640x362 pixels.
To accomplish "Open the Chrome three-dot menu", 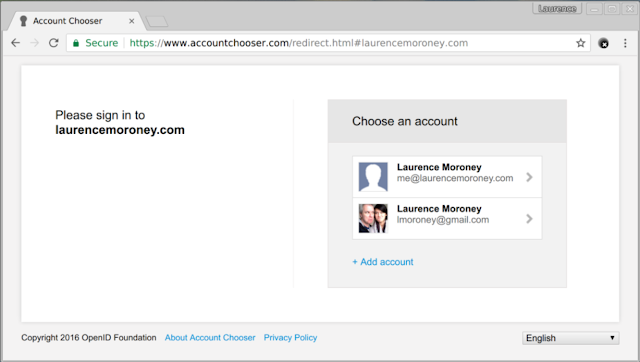I will pos(625,43).
